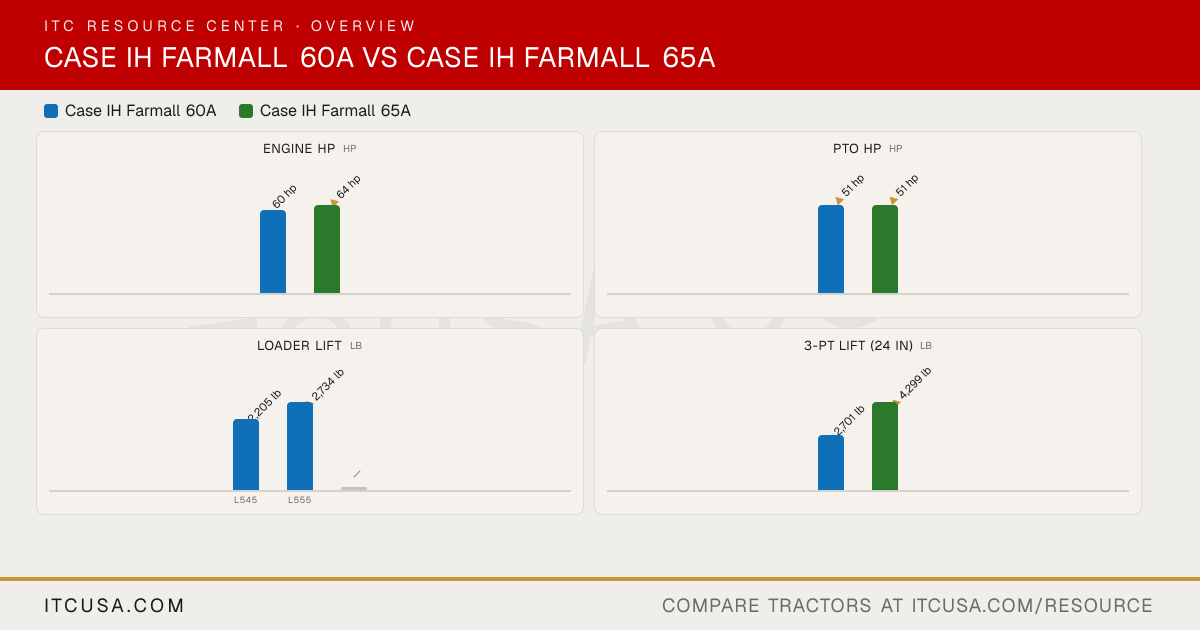Click the winner marker above 64 hp bar

click(335, 203)
